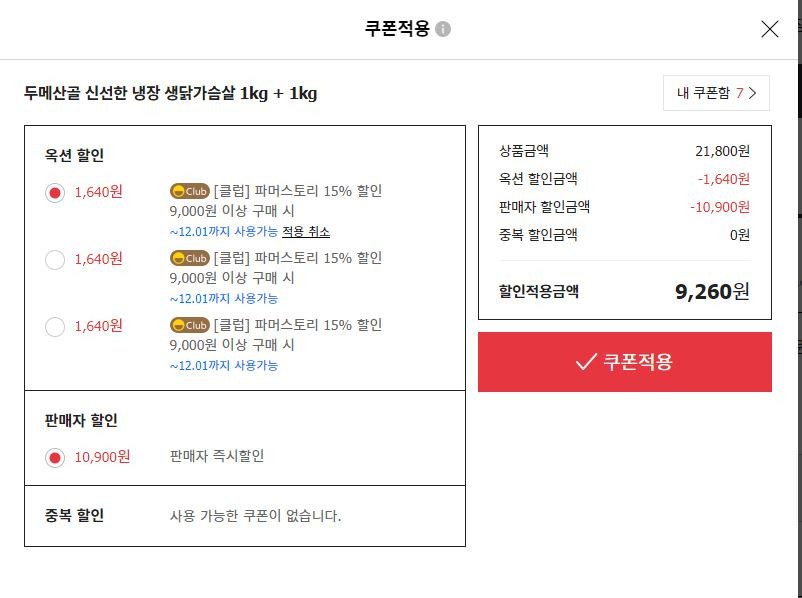Click the Club badge on the second coupon
Screen dimensions: 802x598
click(190, 258)
